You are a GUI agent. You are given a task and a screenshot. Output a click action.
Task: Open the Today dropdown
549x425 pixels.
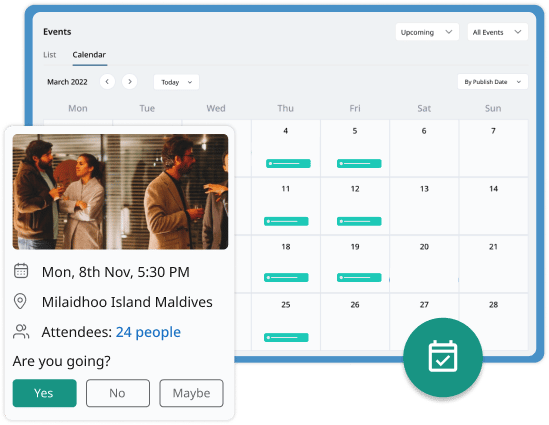[x=176, y=82]
